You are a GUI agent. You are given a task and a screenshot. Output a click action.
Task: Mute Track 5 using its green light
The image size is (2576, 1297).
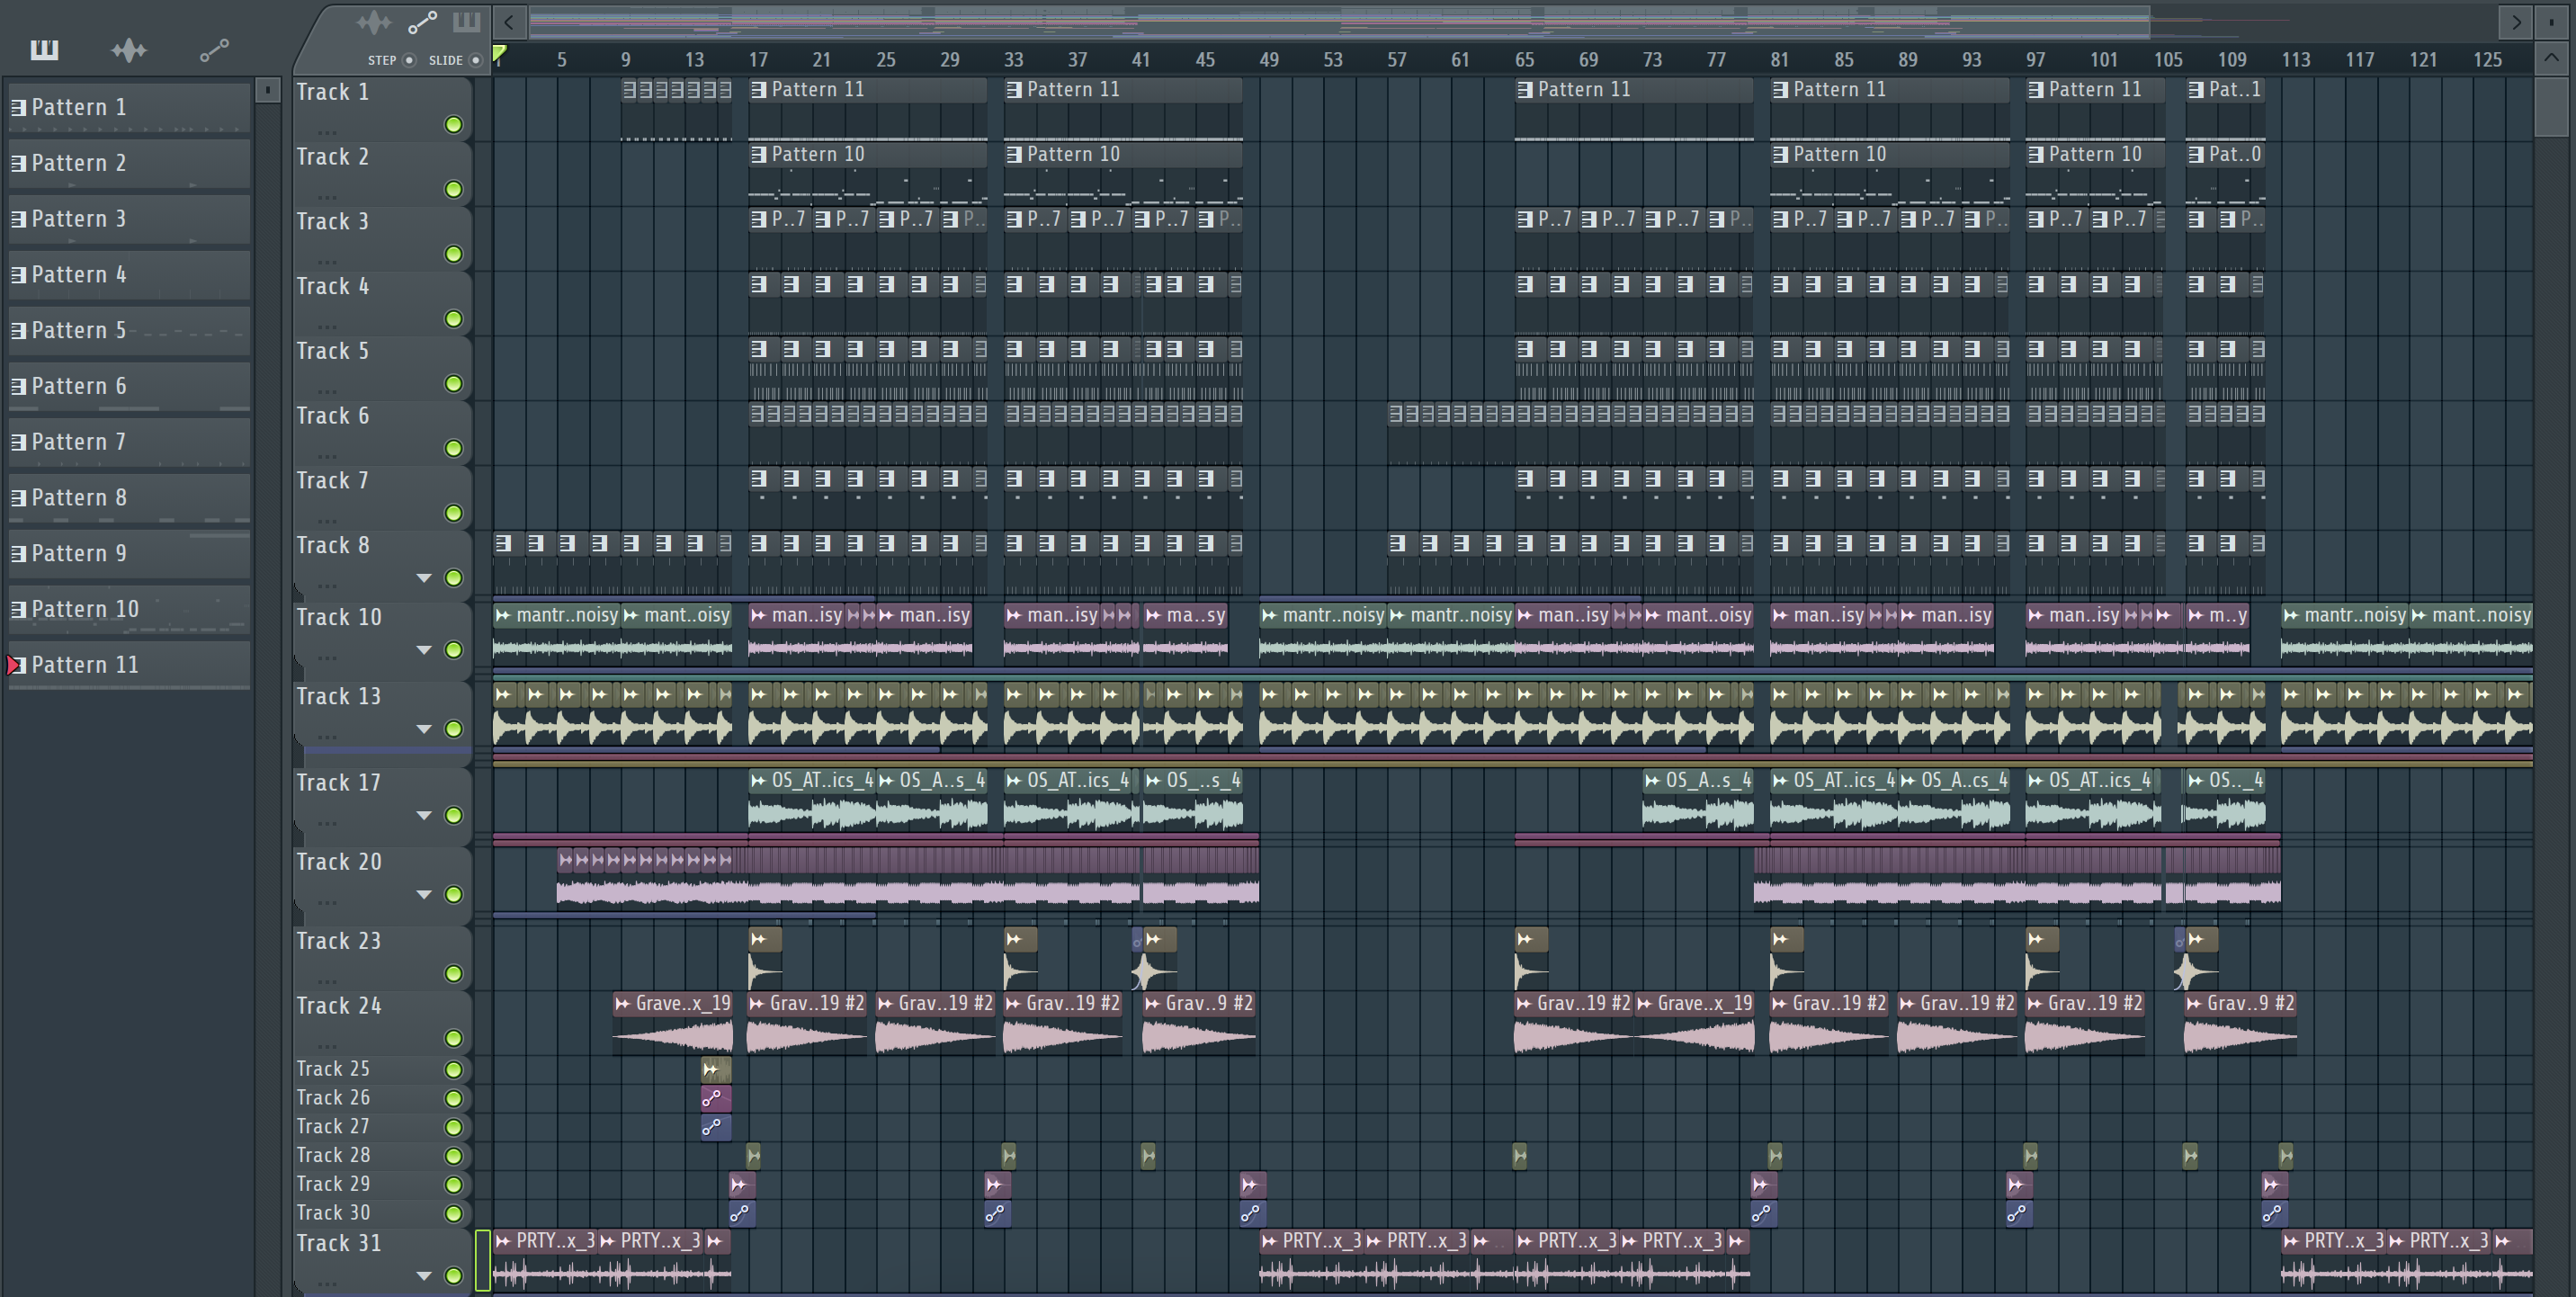pyautogui.click(x=453, y=383)
